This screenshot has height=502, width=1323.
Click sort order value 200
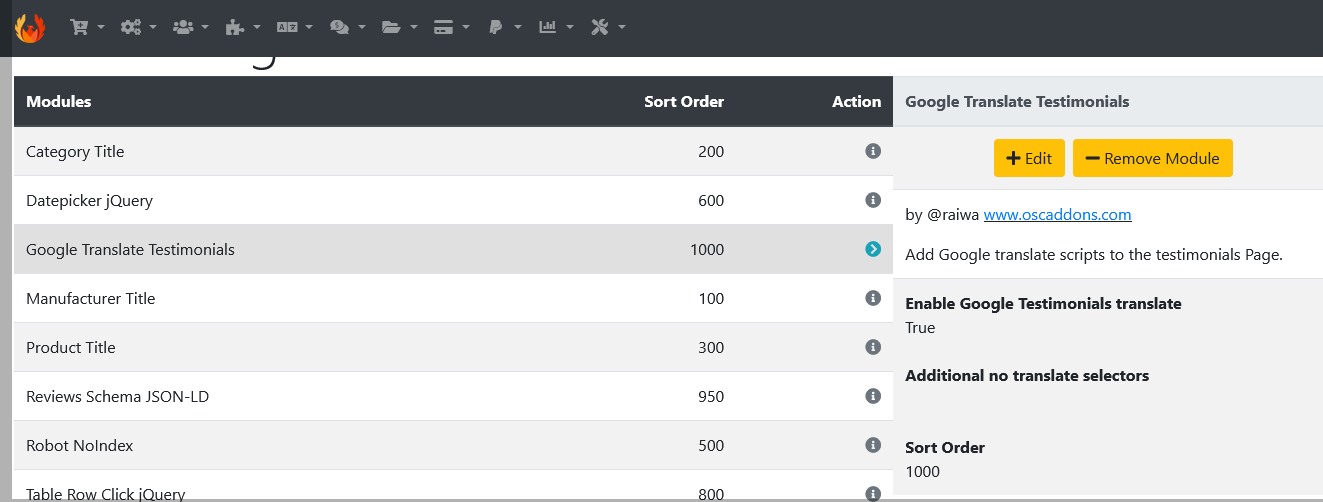pos(711,152)
